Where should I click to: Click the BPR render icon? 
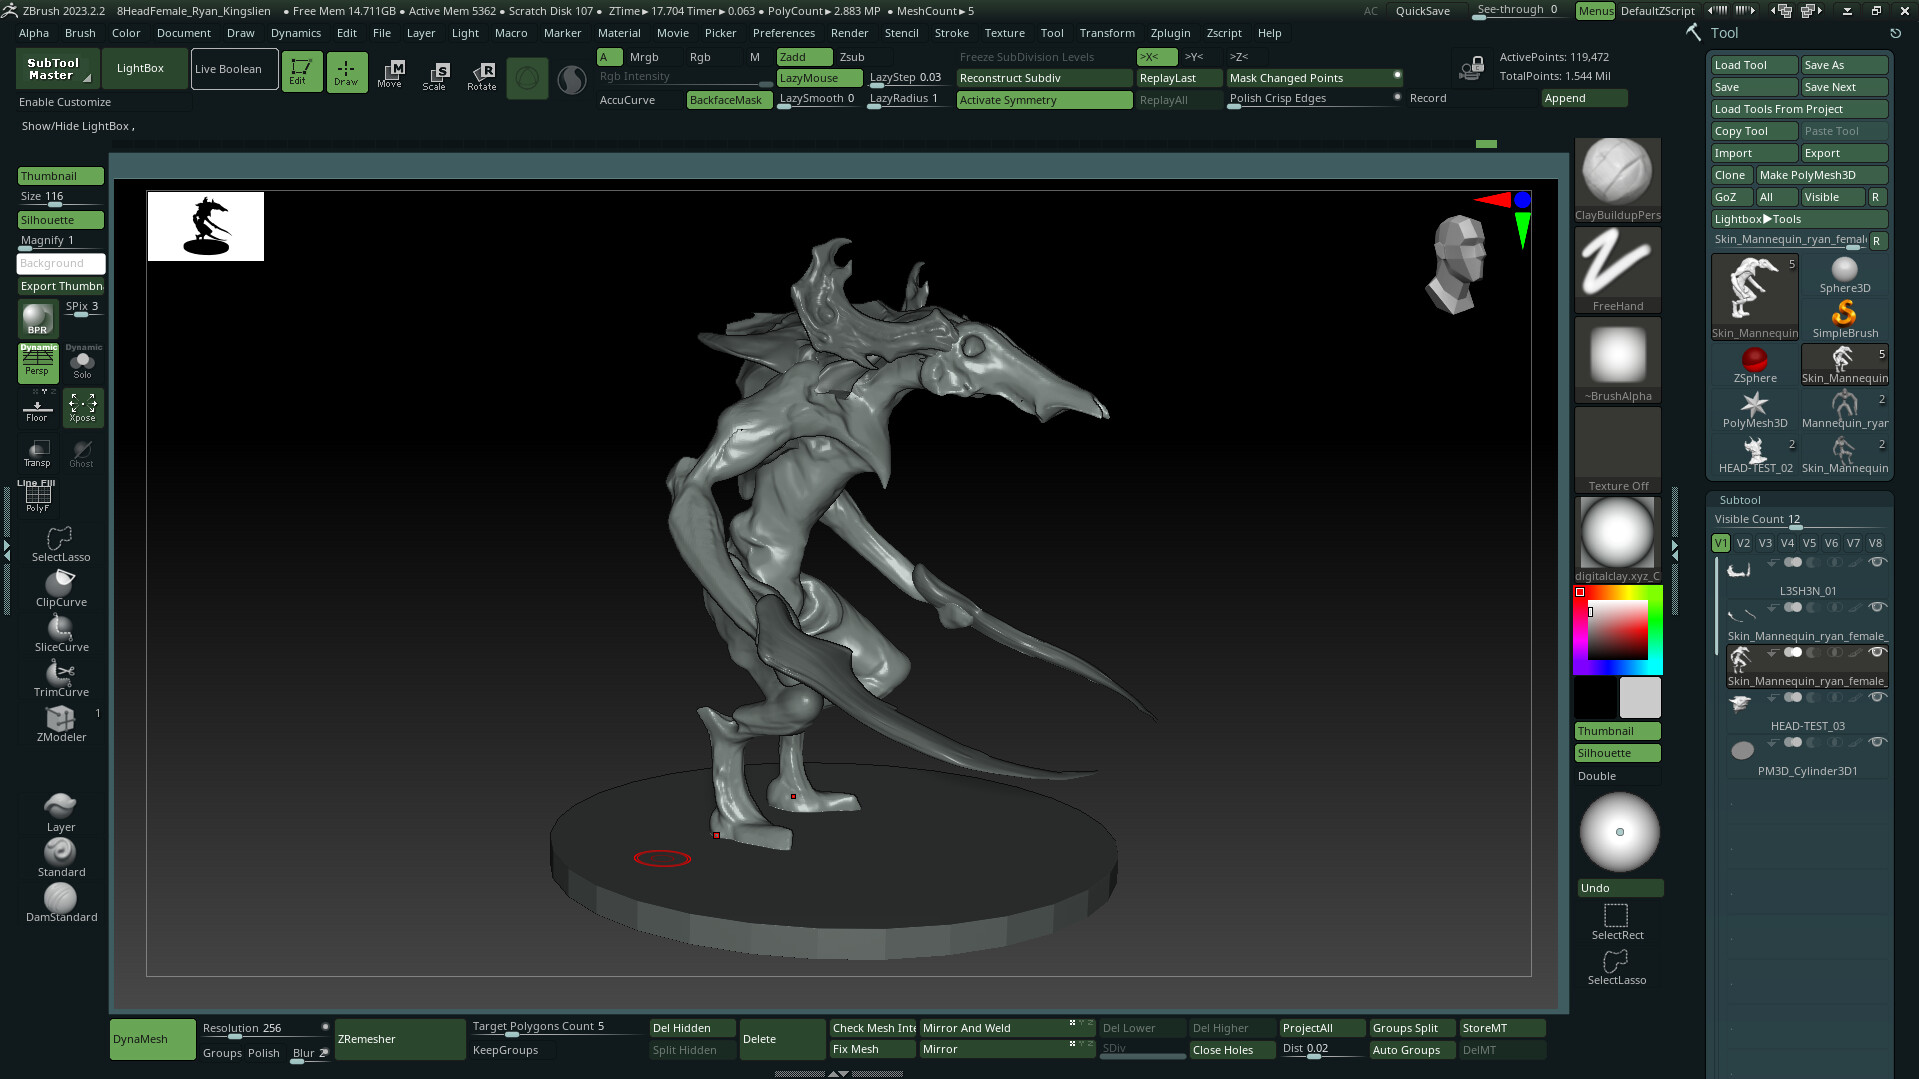tap(37, 319)
